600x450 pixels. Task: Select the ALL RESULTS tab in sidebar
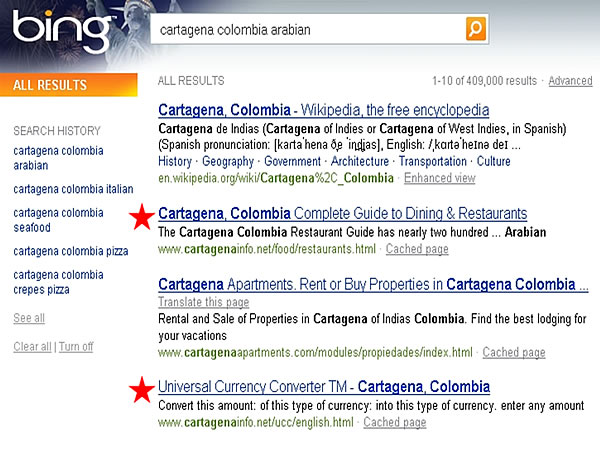50,86
